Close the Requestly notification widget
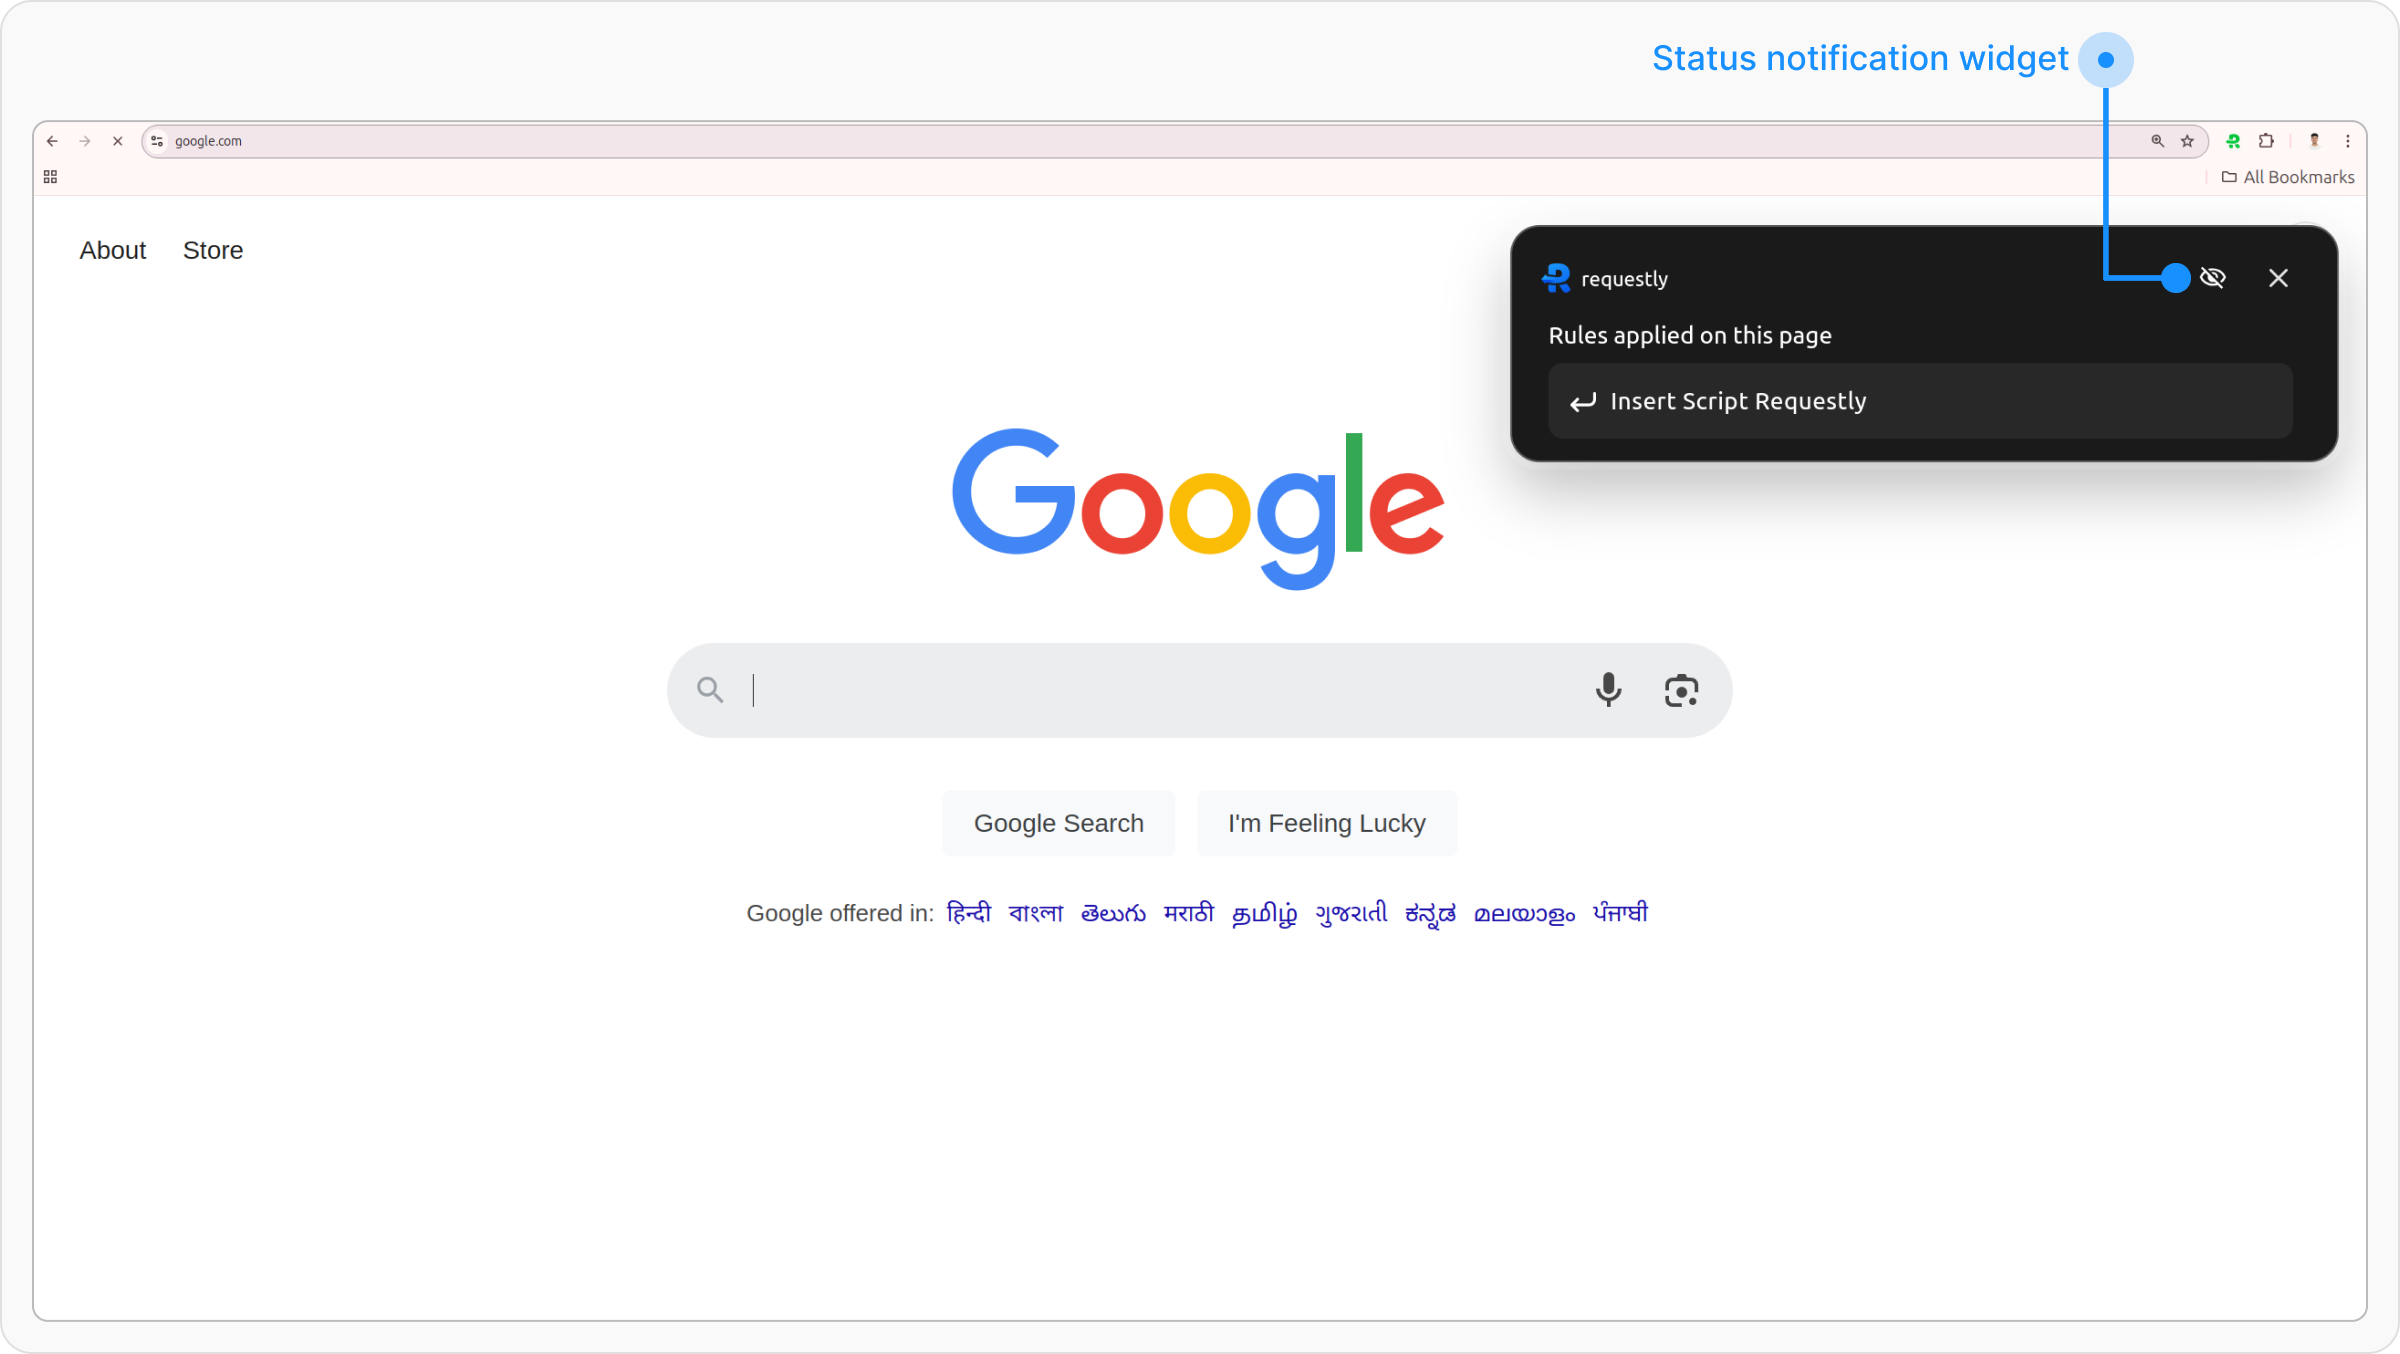 tap(2278, 278)
